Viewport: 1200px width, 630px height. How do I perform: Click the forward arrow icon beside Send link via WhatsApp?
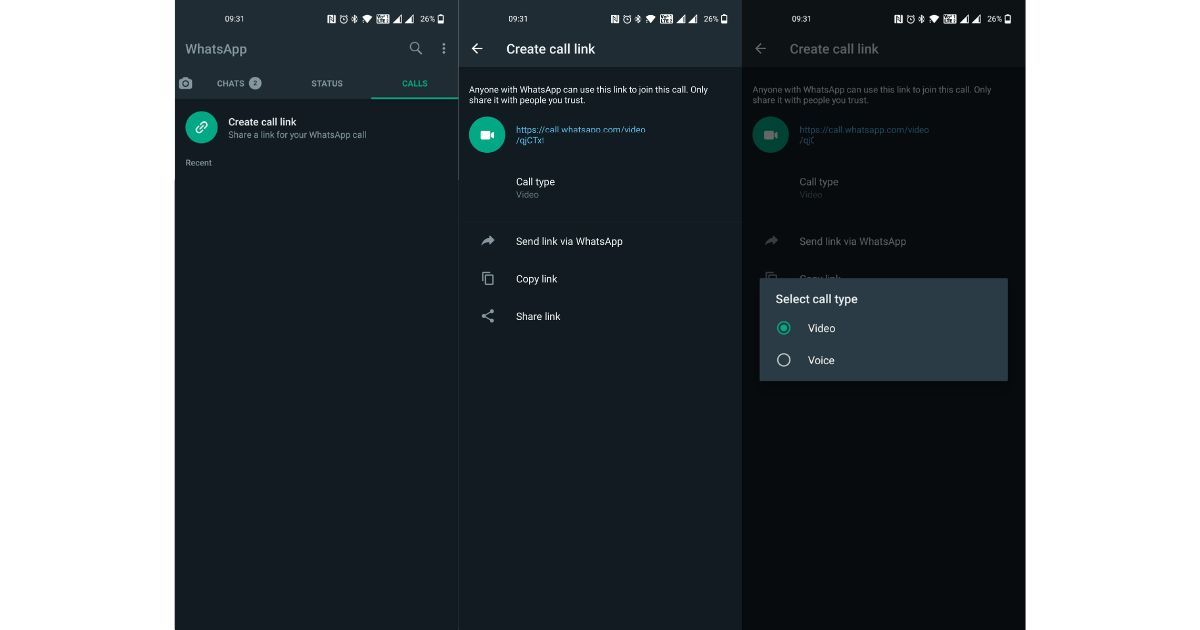[x=488, y=241]
